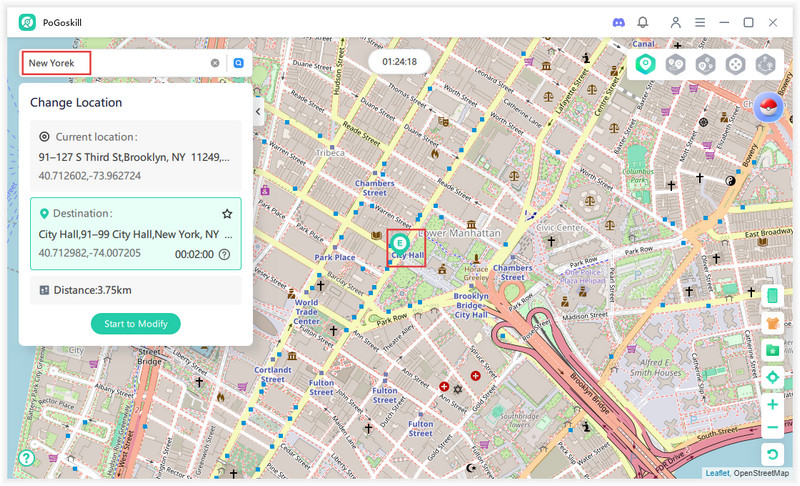The image size is (800, 486).
Task: Select the multi-spot route mode icon
Action: [705, 64]
